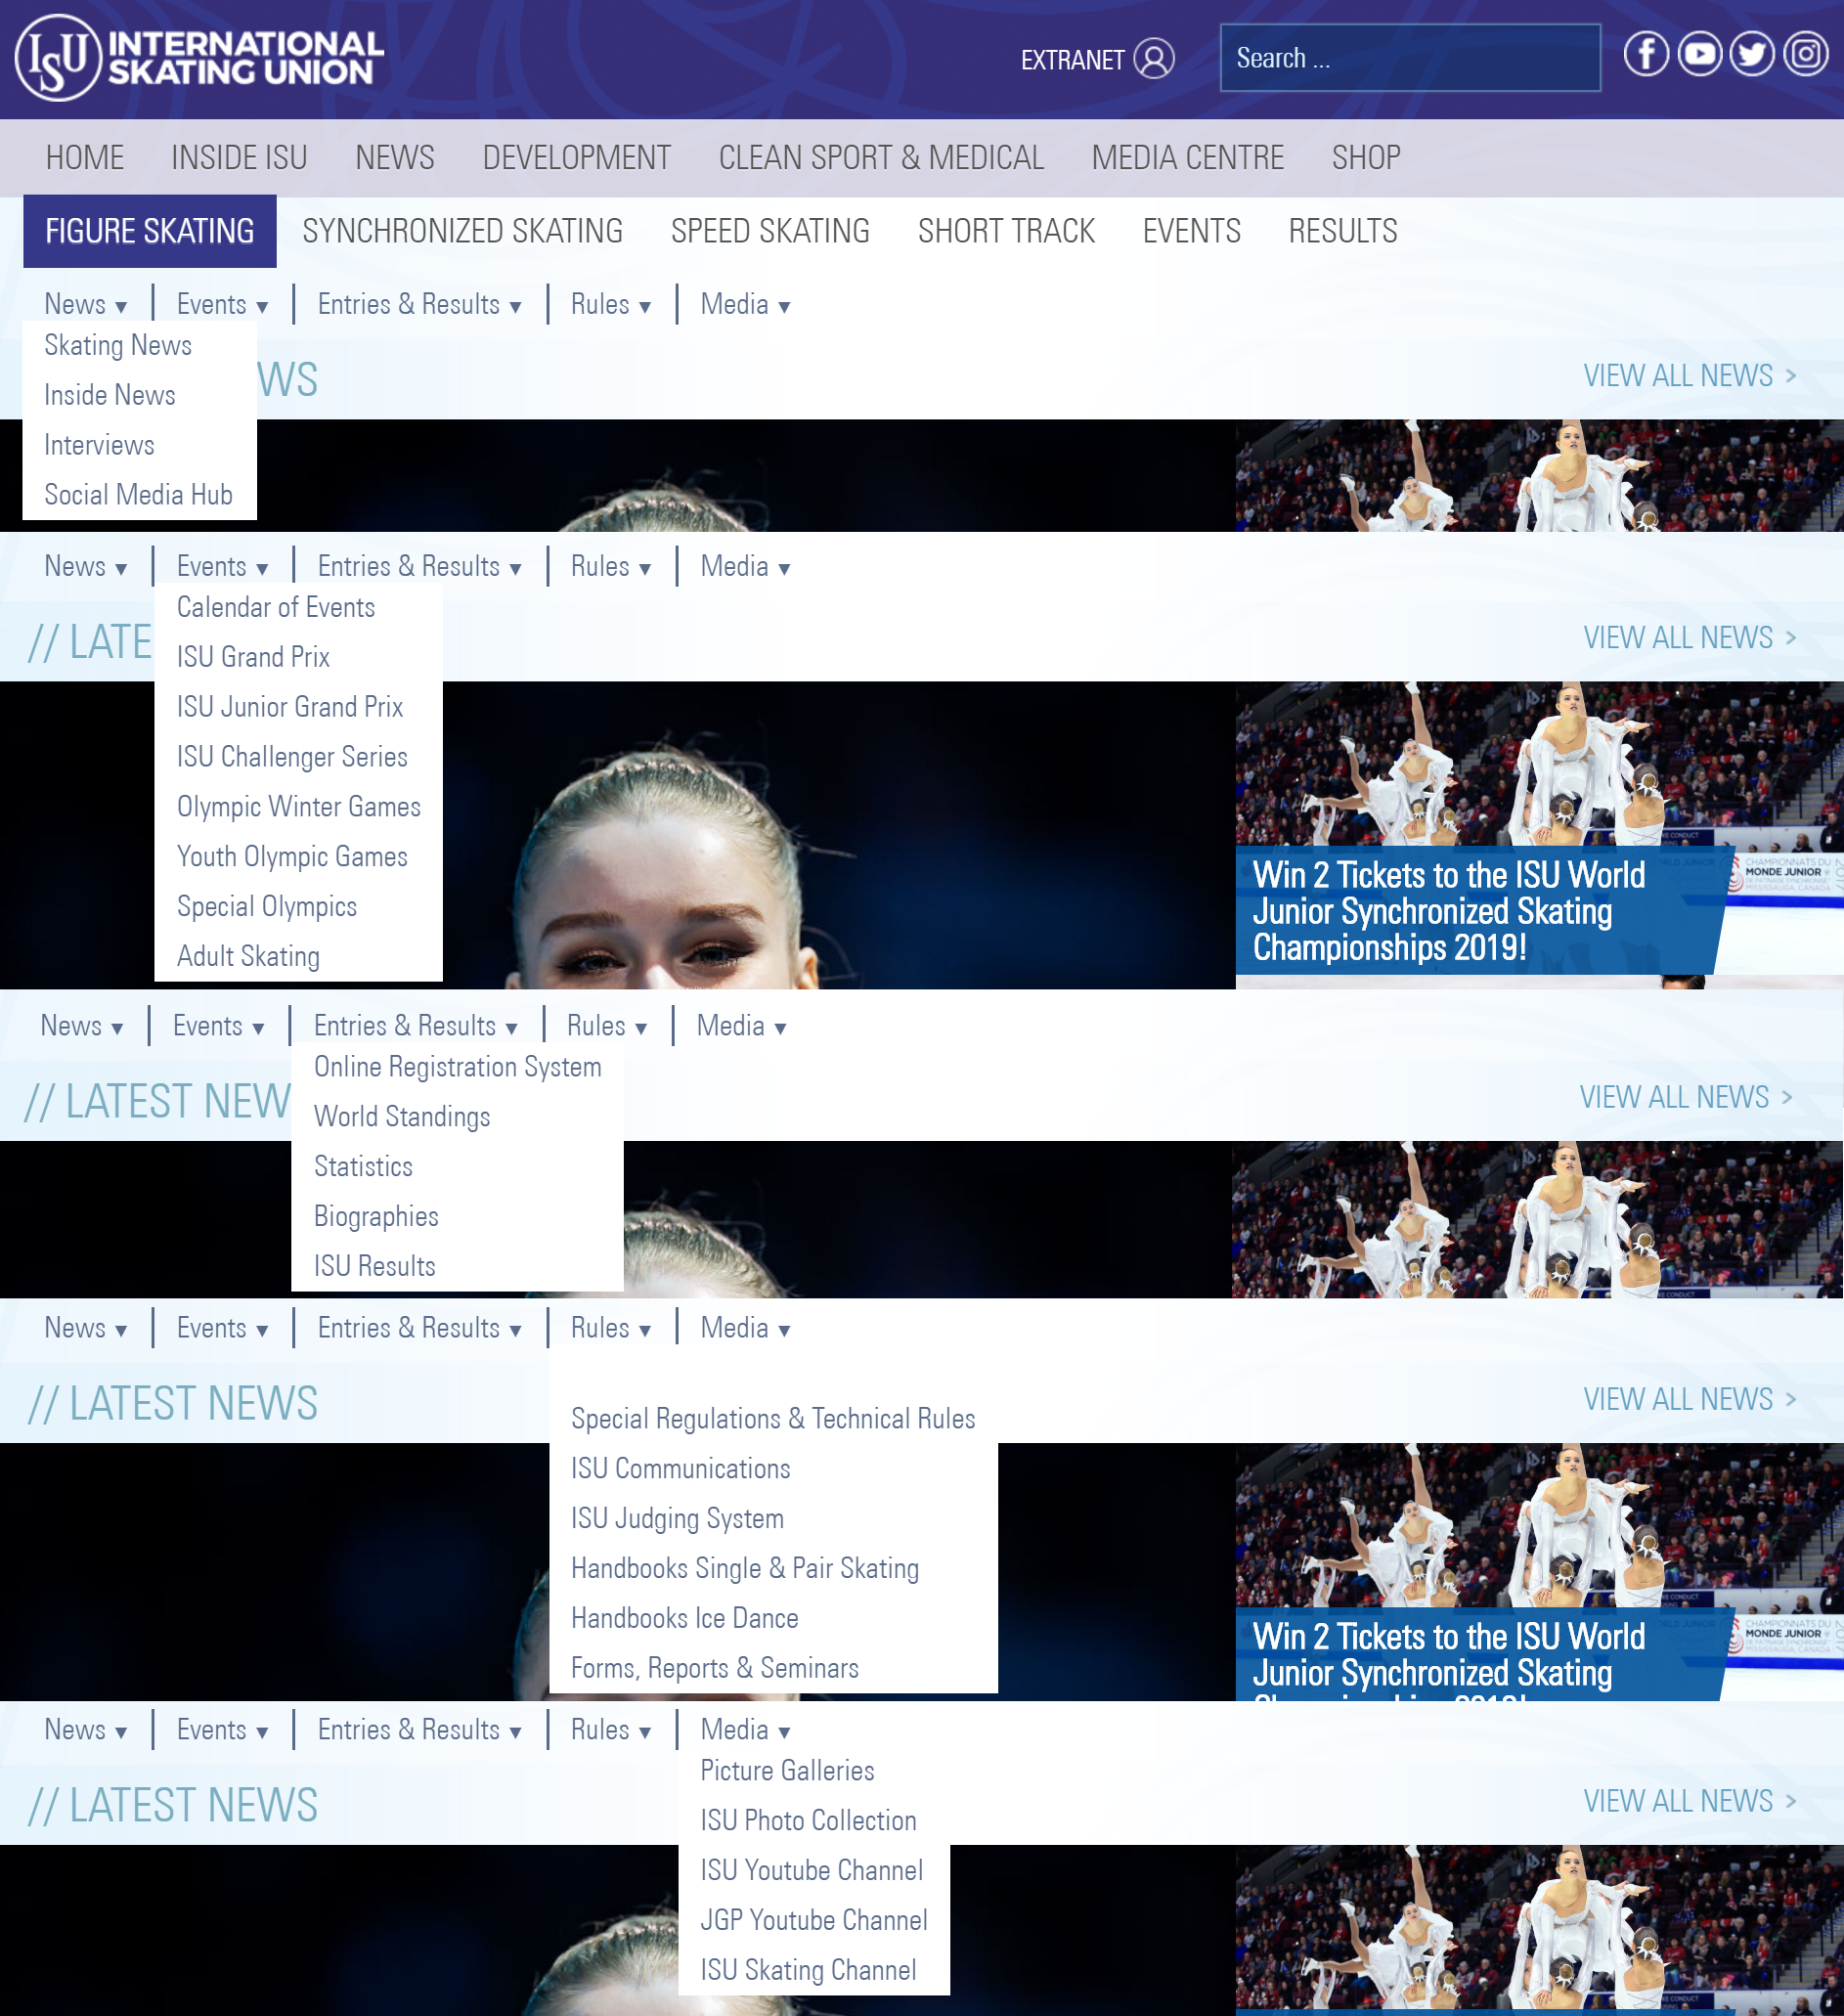
Task: Open the SHOP navigation item
Action: pyautogui.click(x=1366, y=158)
